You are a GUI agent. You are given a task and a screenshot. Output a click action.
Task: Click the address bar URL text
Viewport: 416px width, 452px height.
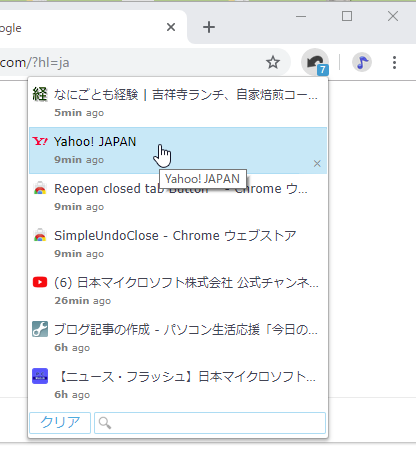pyautogui.click(x=35, y=63)
